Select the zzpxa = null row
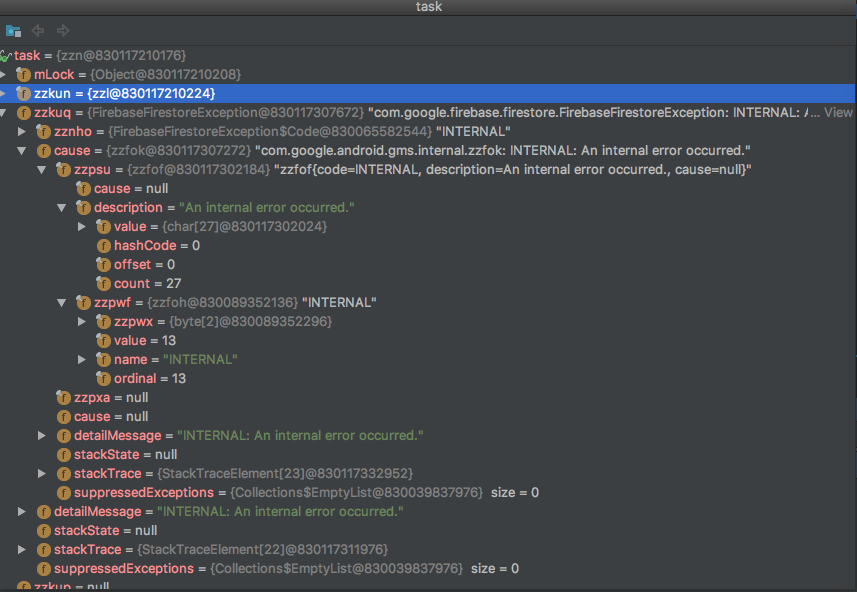The height and width of the screenshot is (592, 857). pyautogui.click(x=428, y=397)
